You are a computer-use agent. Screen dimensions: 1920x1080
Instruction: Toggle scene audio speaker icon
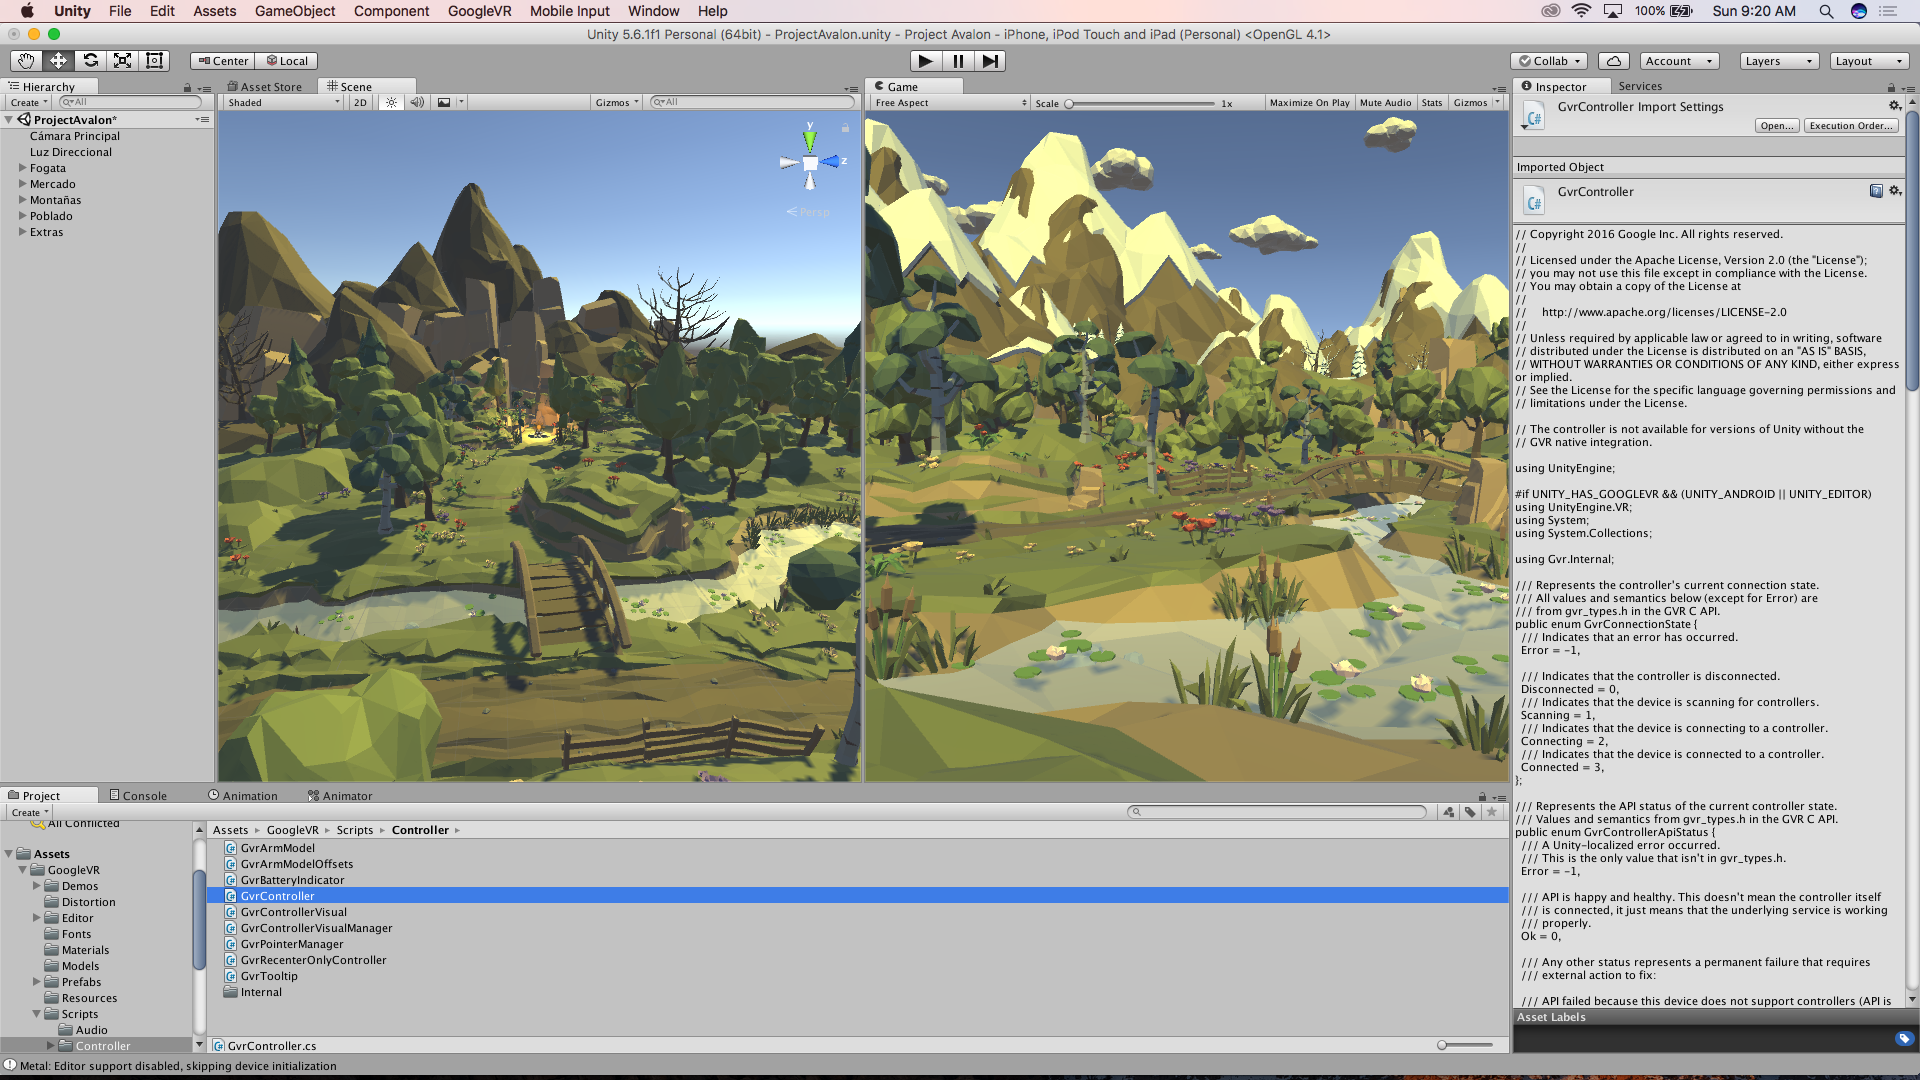pos(417,102)
